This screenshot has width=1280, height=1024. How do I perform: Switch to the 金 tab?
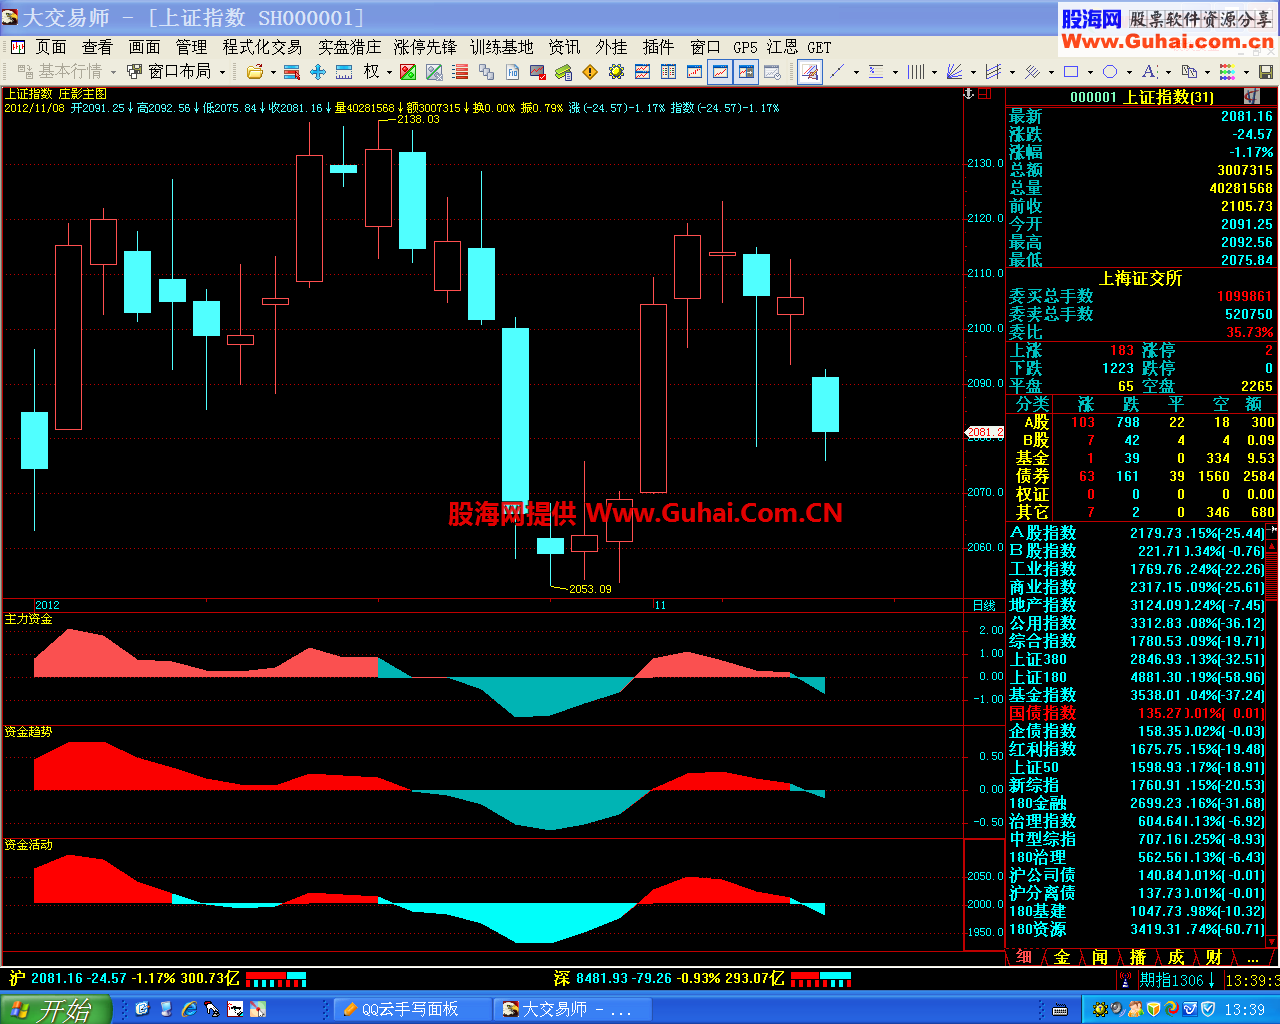click(x=1062, y=957)
